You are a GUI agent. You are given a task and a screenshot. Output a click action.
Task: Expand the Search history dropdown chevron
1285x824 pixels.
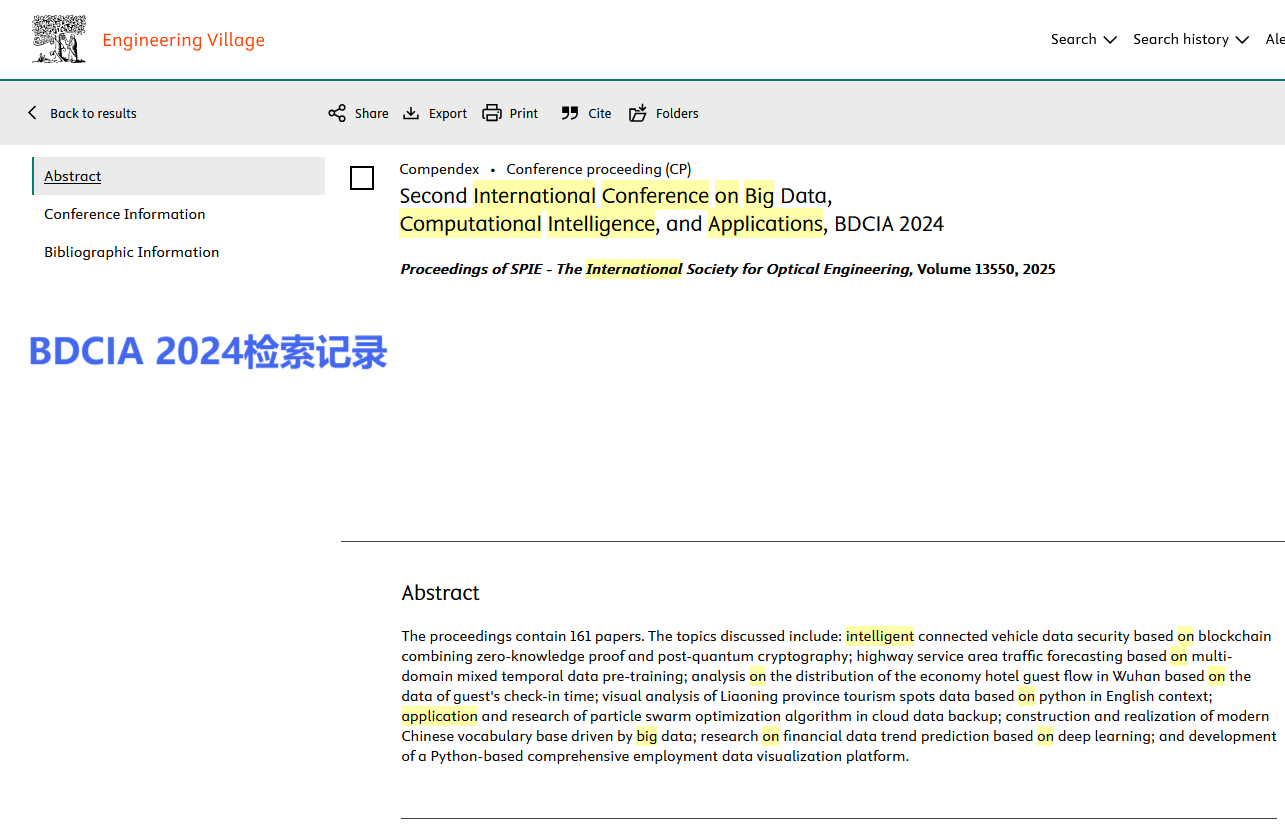(1242, 40)
